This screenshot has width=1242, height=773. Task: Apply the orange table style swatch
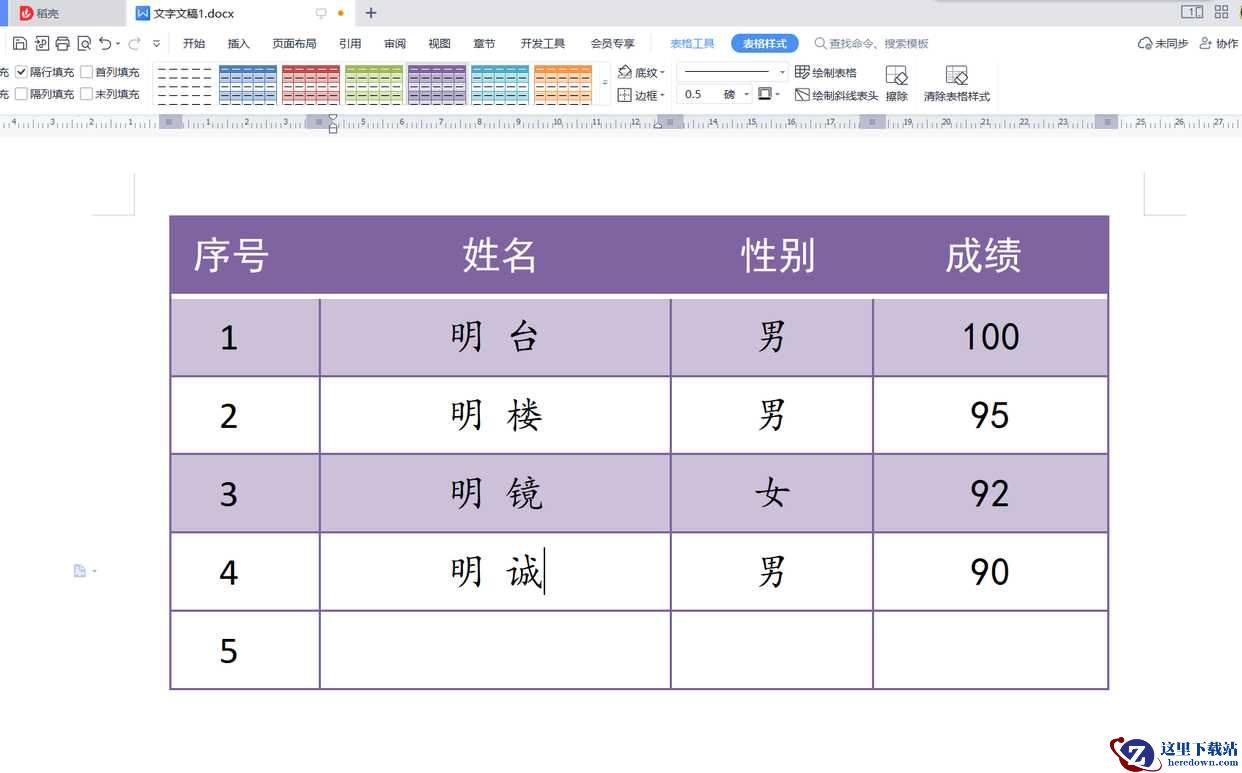562,84
